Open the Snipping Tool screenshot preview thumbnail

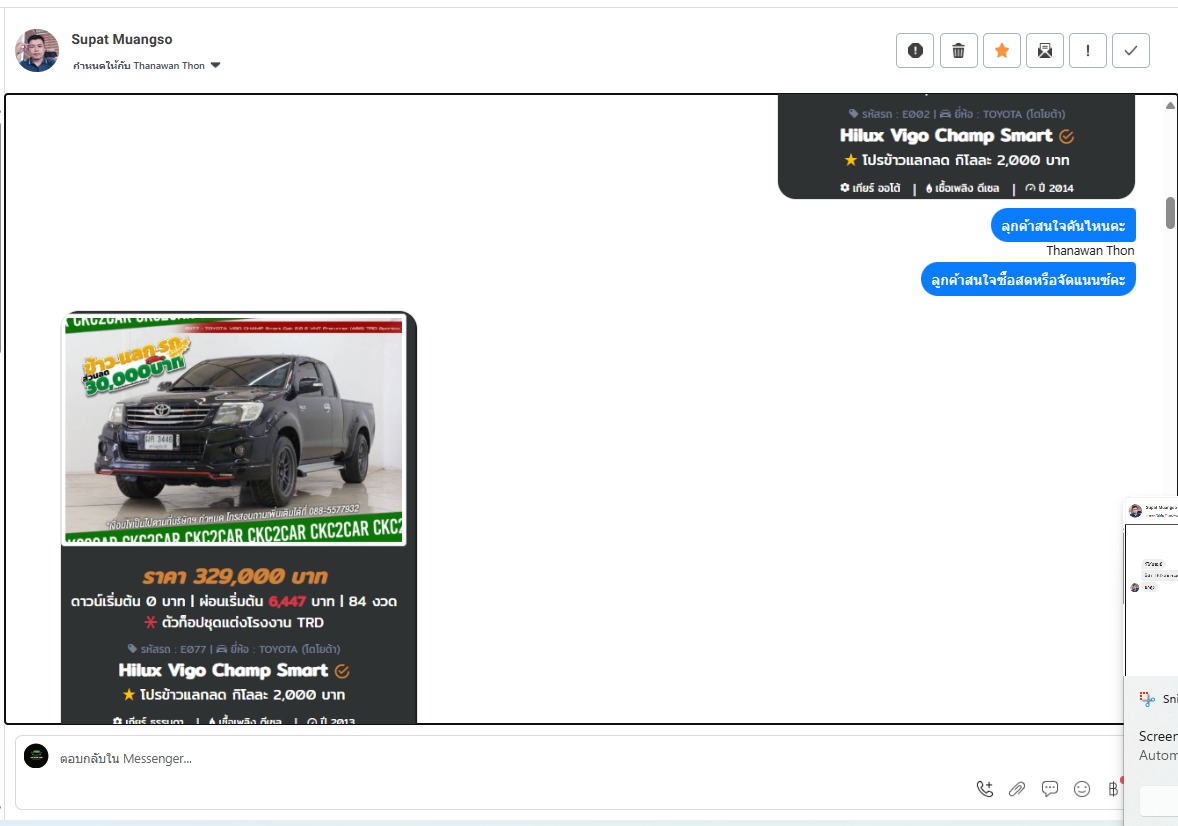1151,586
